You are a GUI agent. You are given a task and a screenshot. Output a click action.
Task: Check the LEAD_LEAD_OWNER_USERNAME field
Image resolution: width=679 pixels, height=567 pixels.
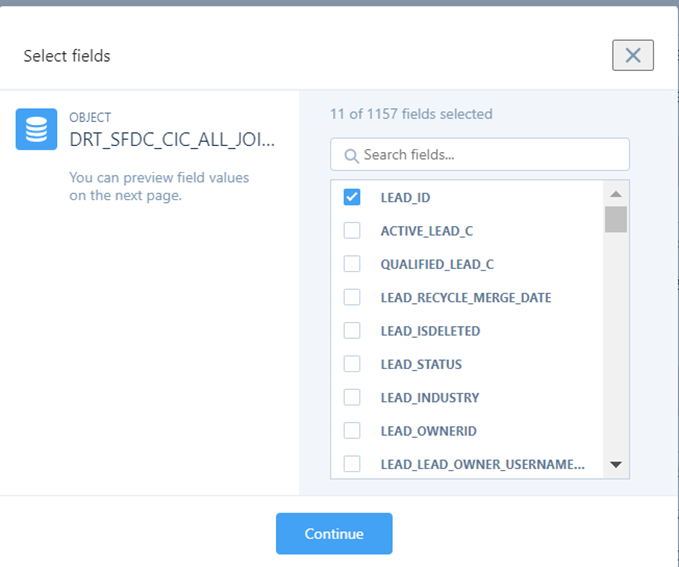(352, 464)
